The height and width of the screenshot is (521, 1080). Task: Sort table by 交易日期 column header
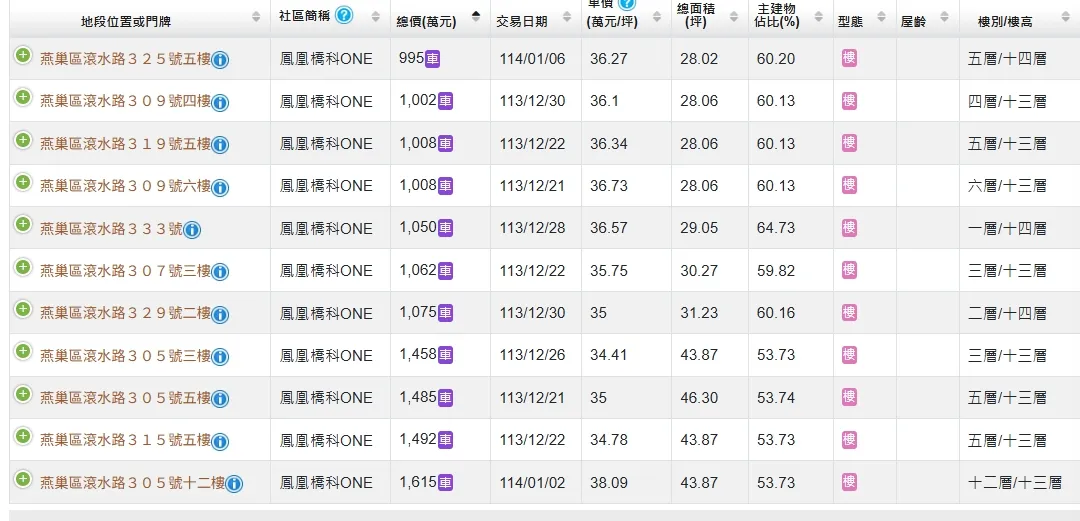521,21
